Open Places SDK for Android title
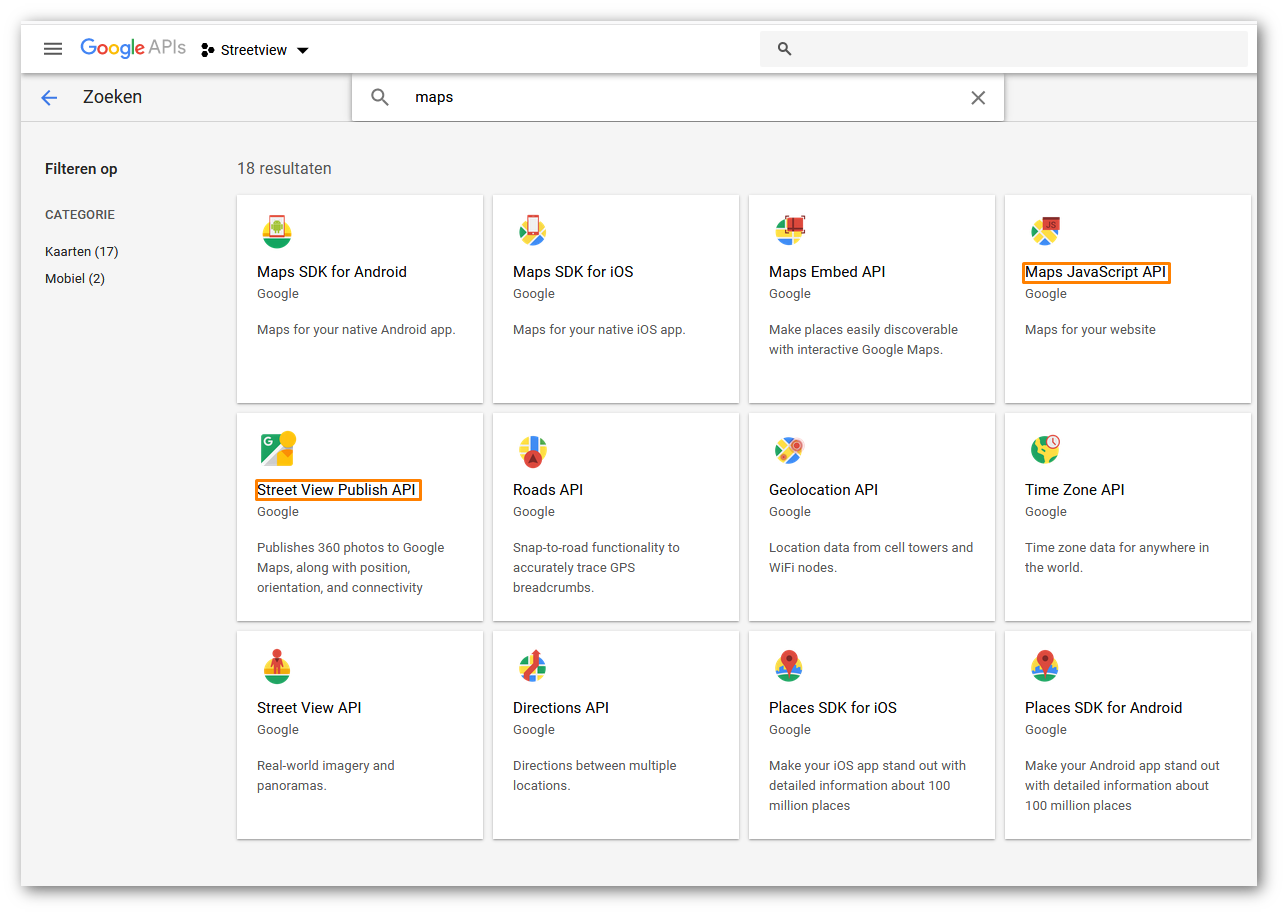Screen dimensions: 1286x915 tap(1104, 708)
